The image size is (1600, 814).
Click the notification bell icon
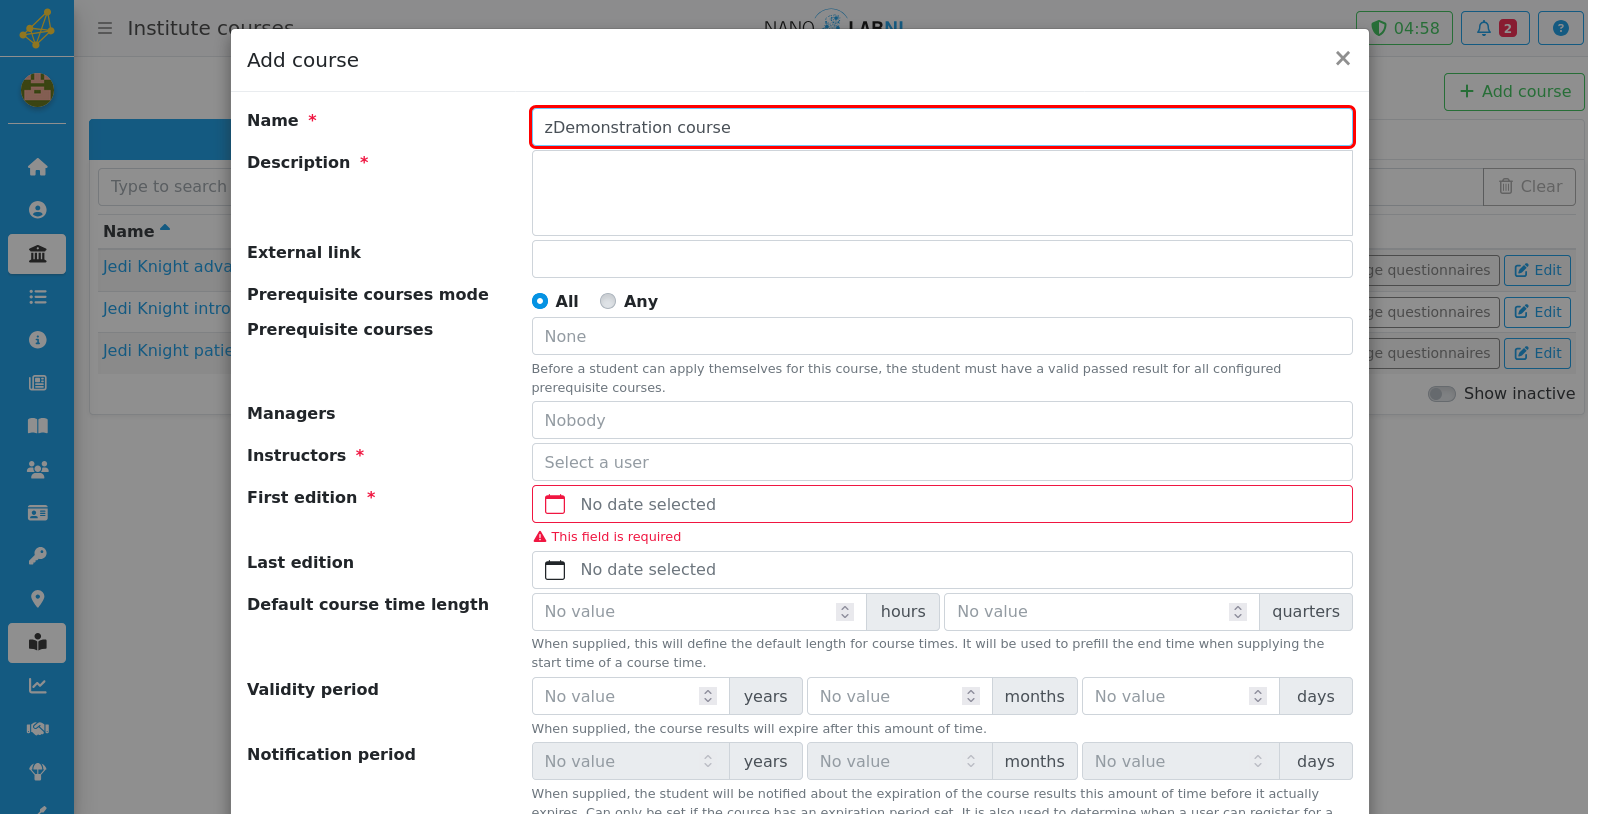coord(1484,28)
